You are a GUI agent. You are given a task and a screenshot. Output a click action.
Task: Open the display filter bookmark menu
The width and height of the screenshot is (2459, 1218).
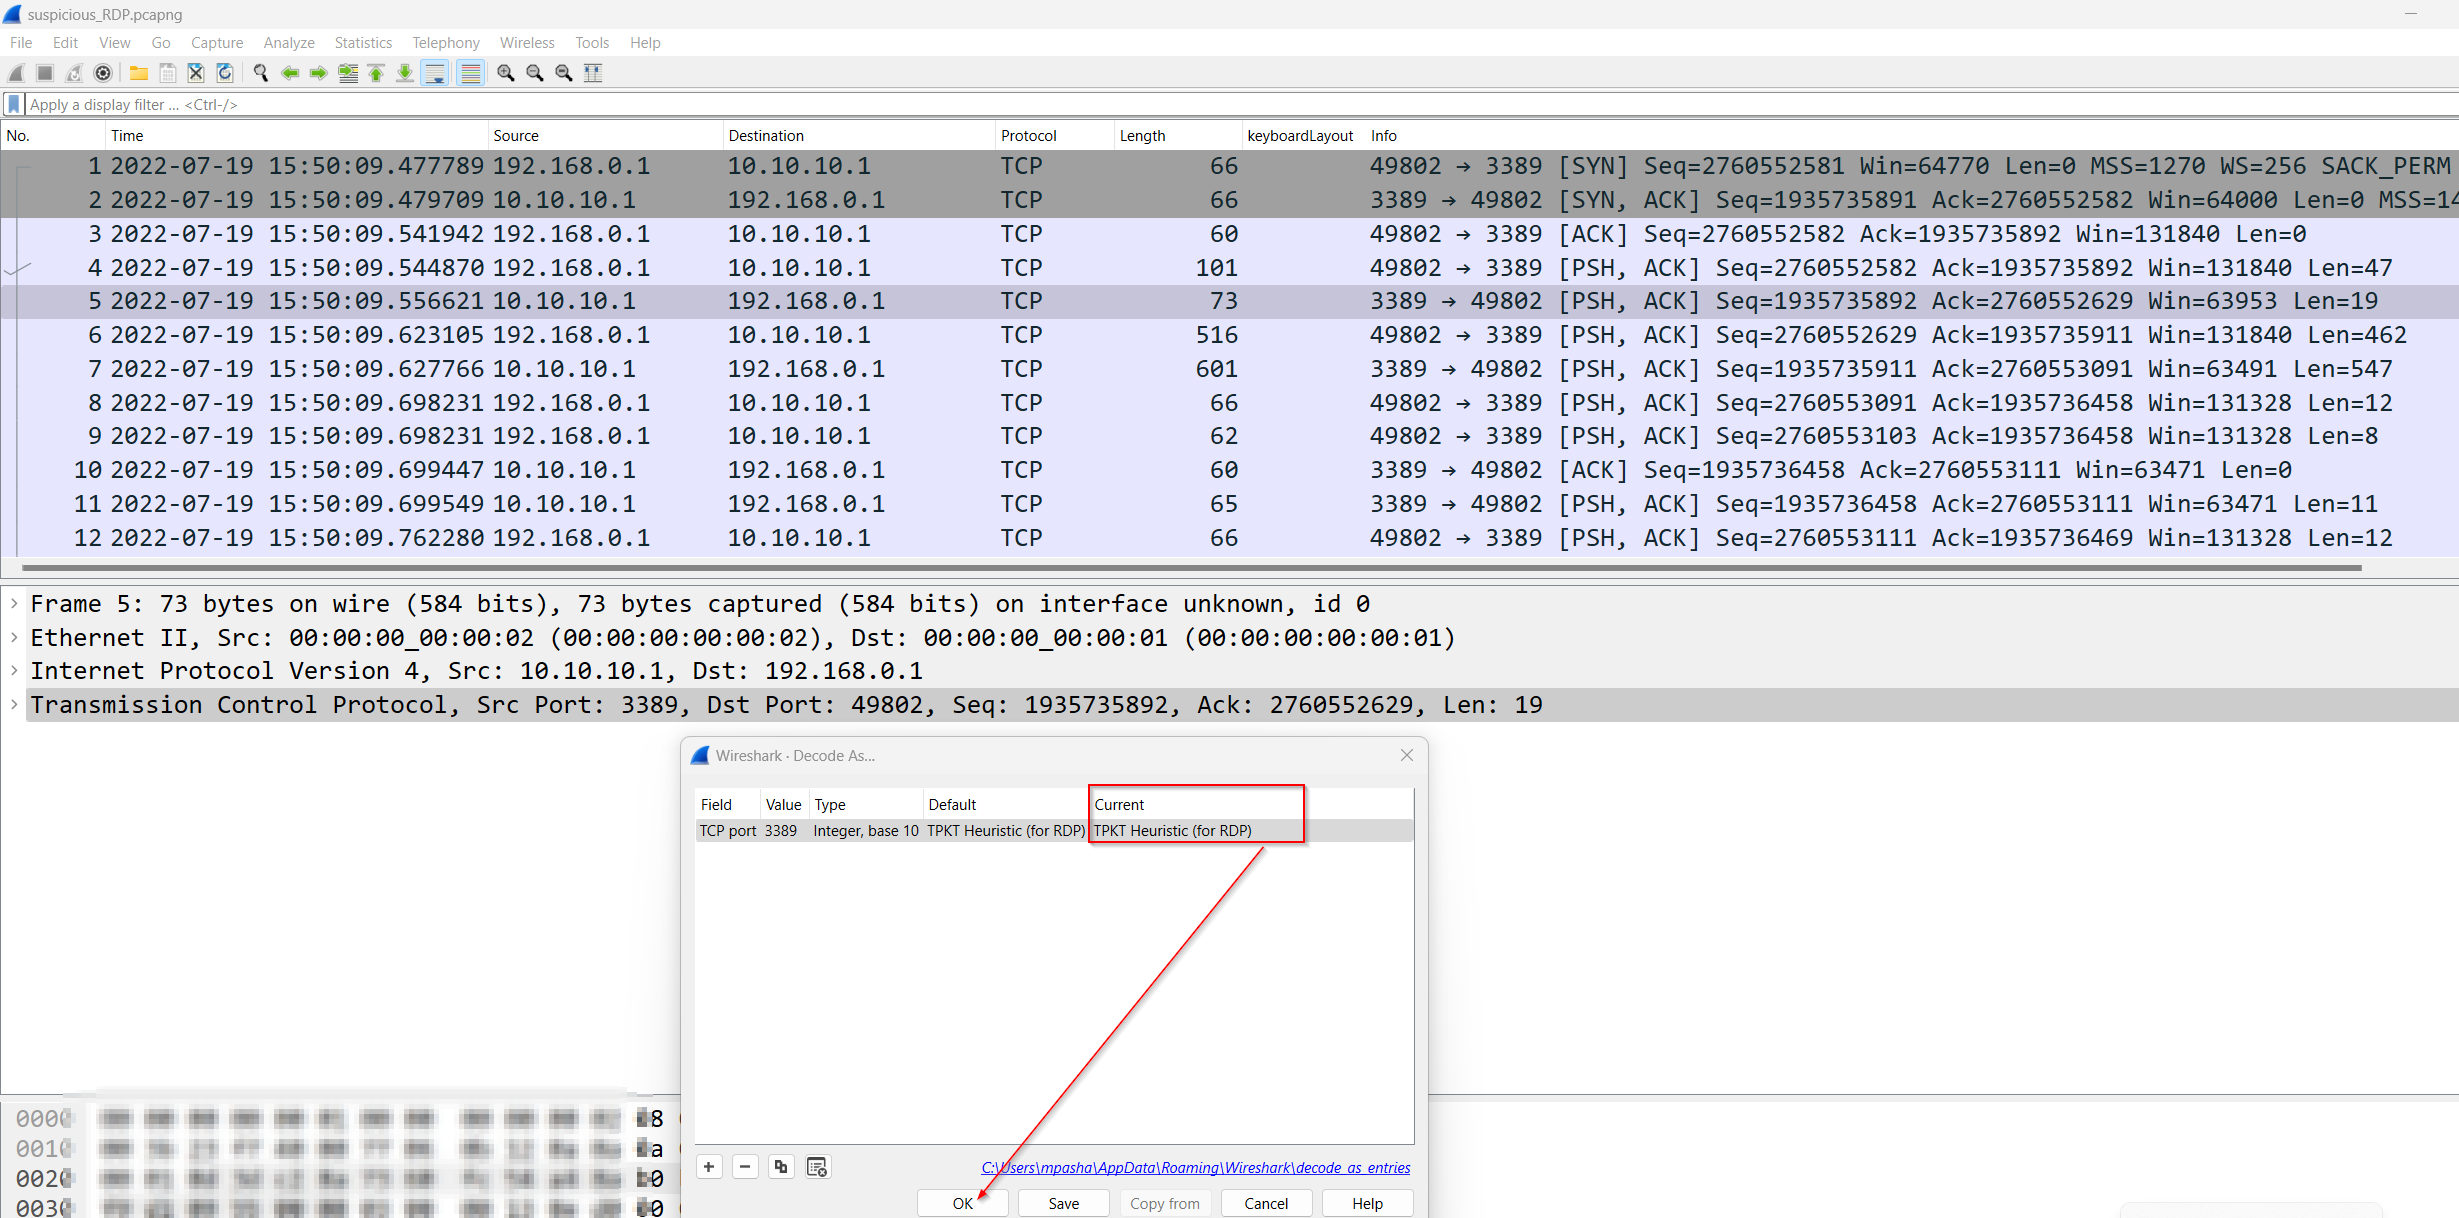pyautogui.click(x=13, y=104)
